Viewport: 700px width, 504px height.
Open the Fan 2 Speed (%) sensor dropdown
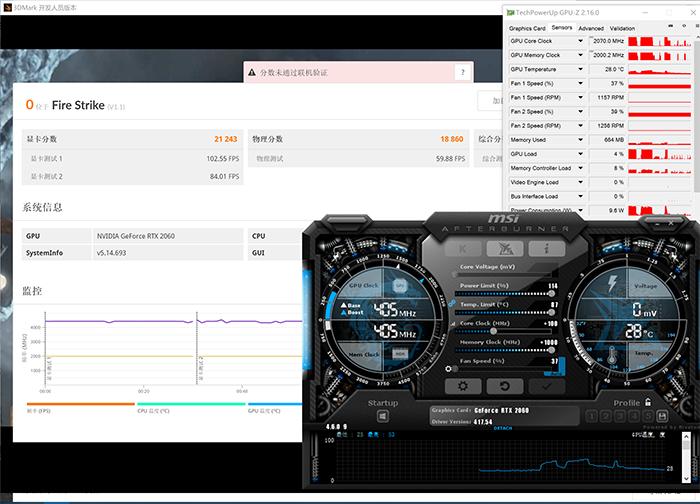[x=580, y=112]
